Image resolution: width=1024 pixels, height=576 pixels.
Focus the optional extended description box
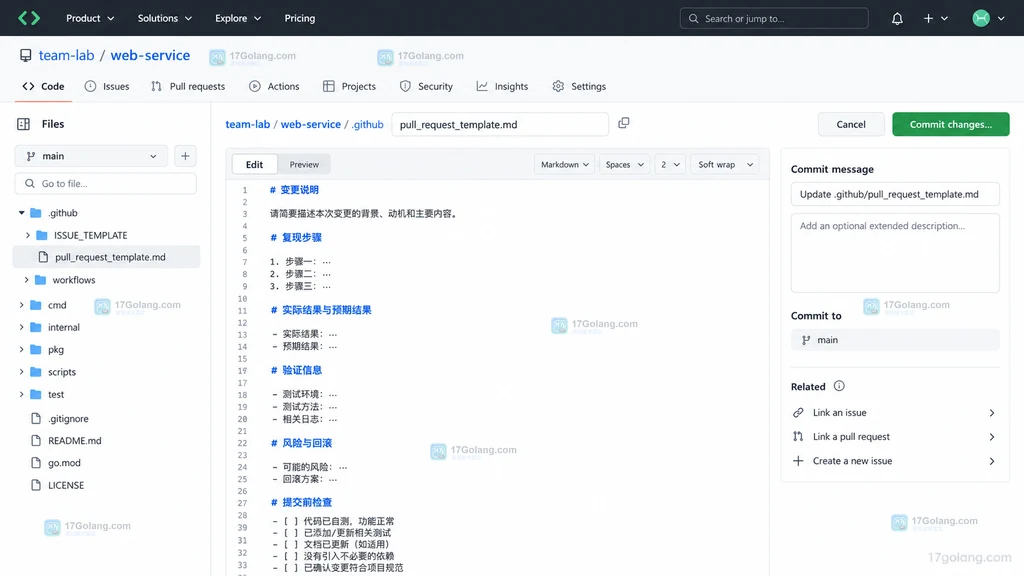[895, 253]
